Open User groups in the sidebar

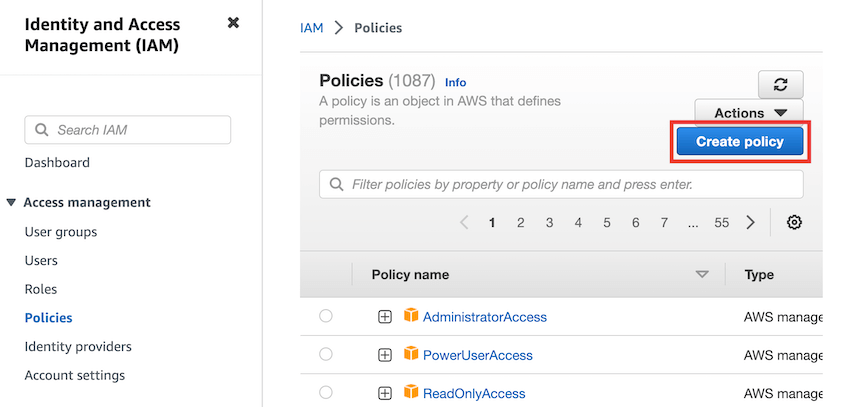61,232
